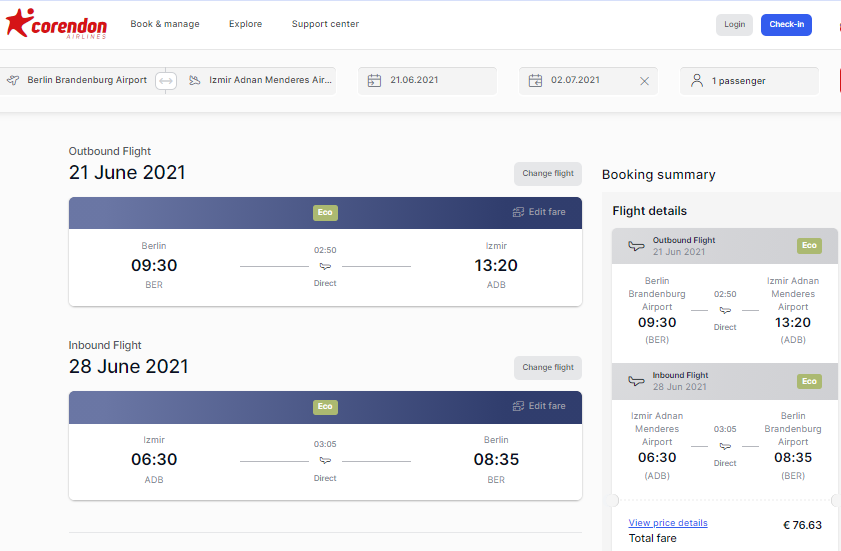
Task: Clear the return date with X icon
Action: click(644, 81)
